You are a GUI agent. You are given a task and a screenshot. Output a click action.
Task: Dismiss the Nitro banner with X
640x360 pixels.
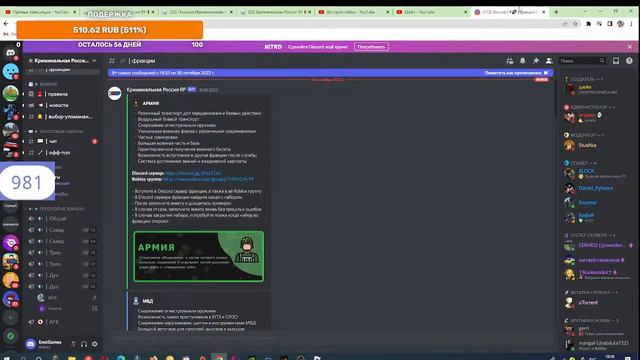(629, 47)
